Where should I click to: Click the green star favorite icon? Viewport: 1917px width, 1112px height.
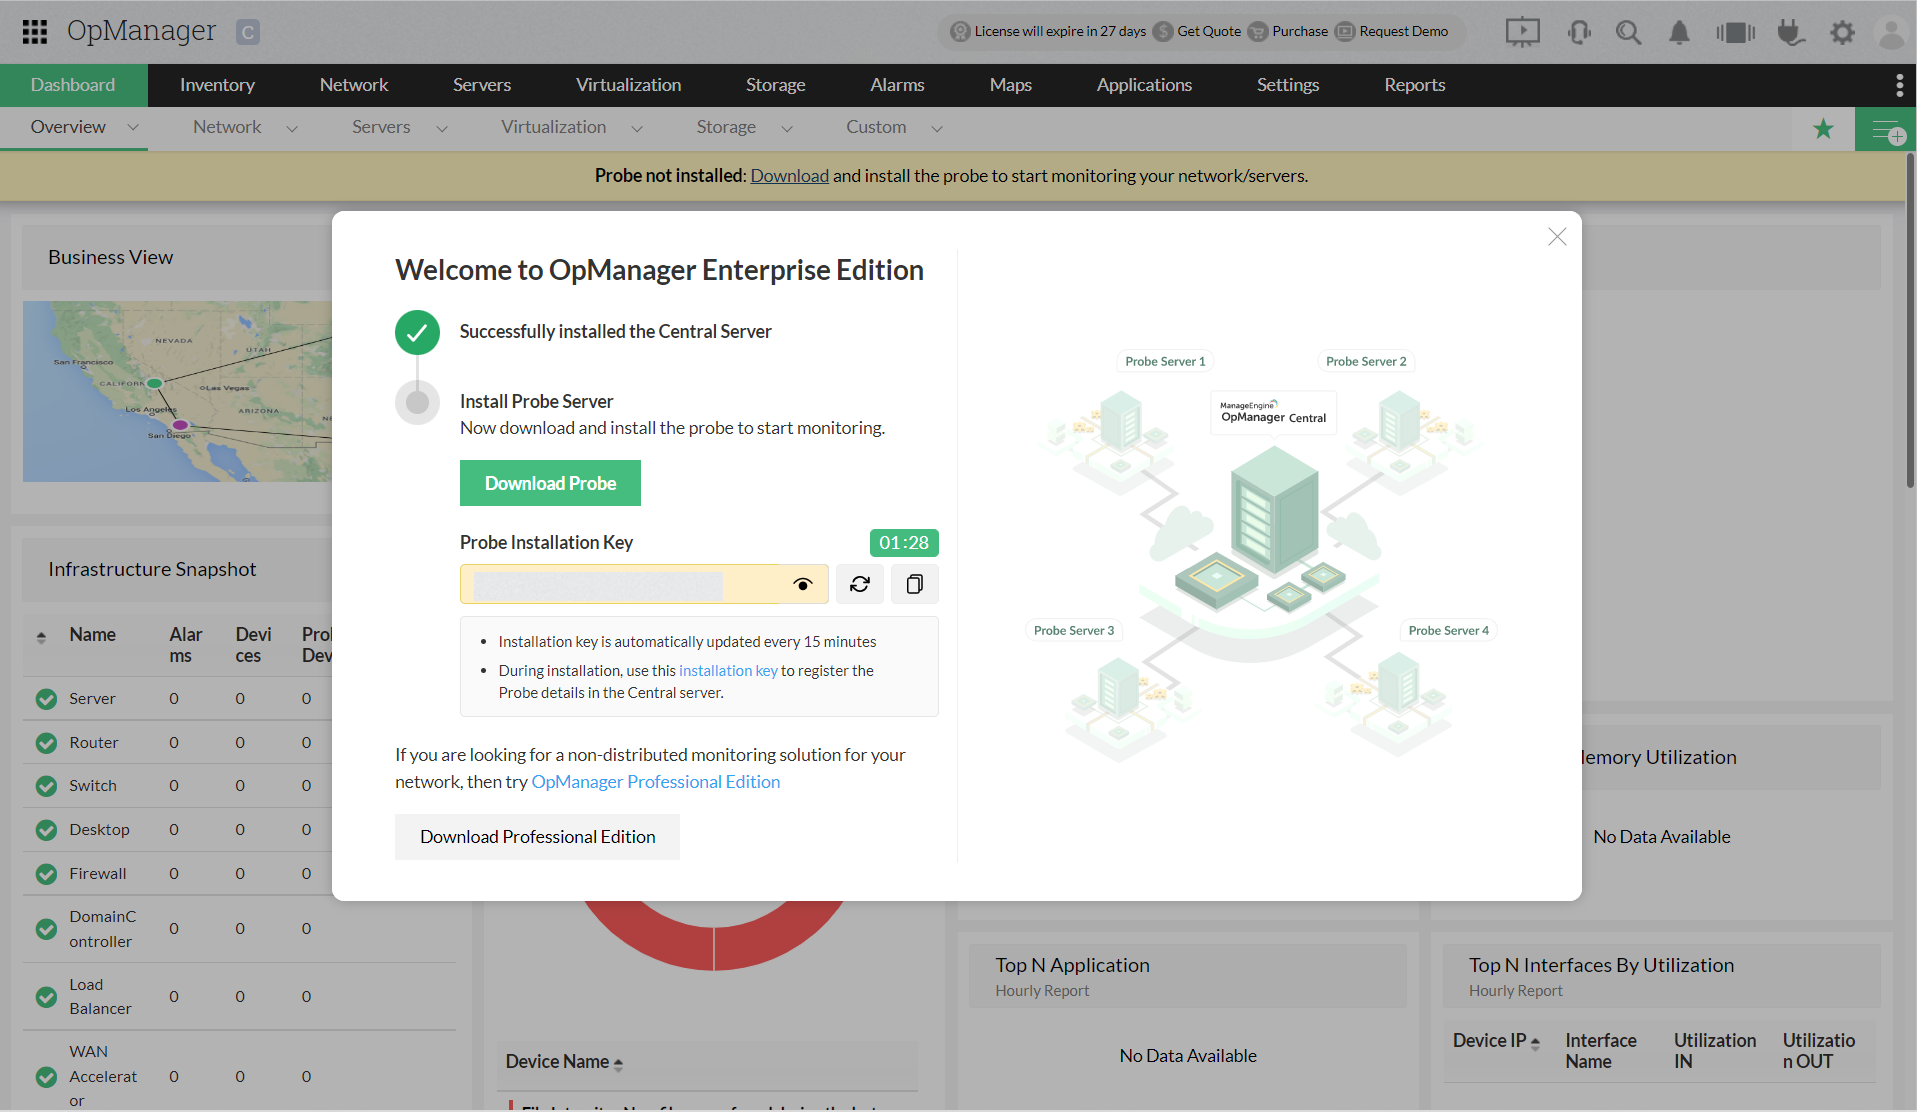1824,128
